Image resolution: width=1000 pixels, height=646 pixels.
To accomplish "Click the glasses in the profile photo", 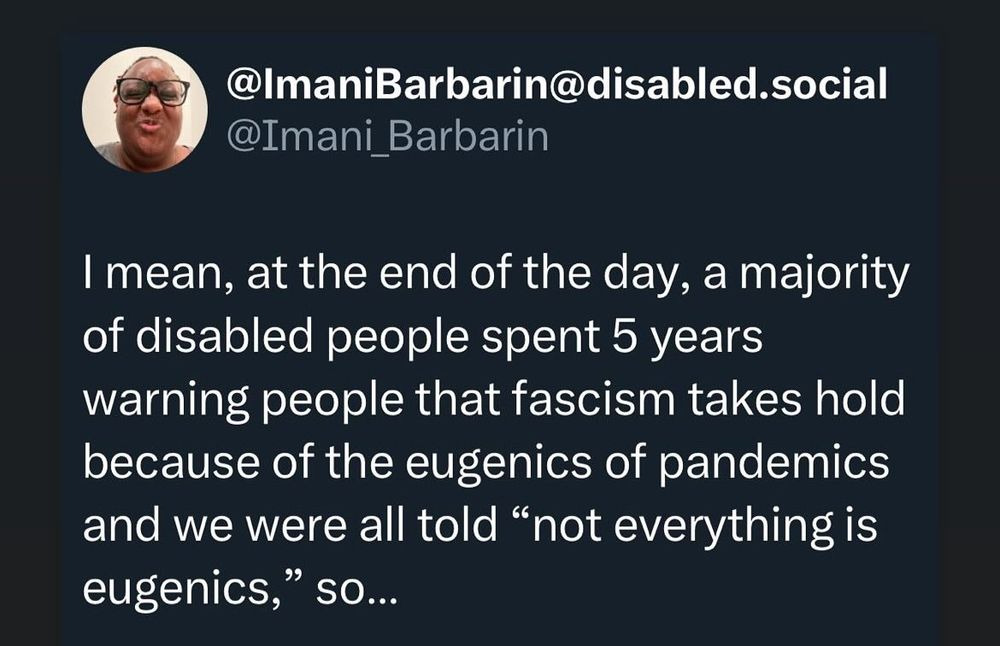I will pos(152,92).
